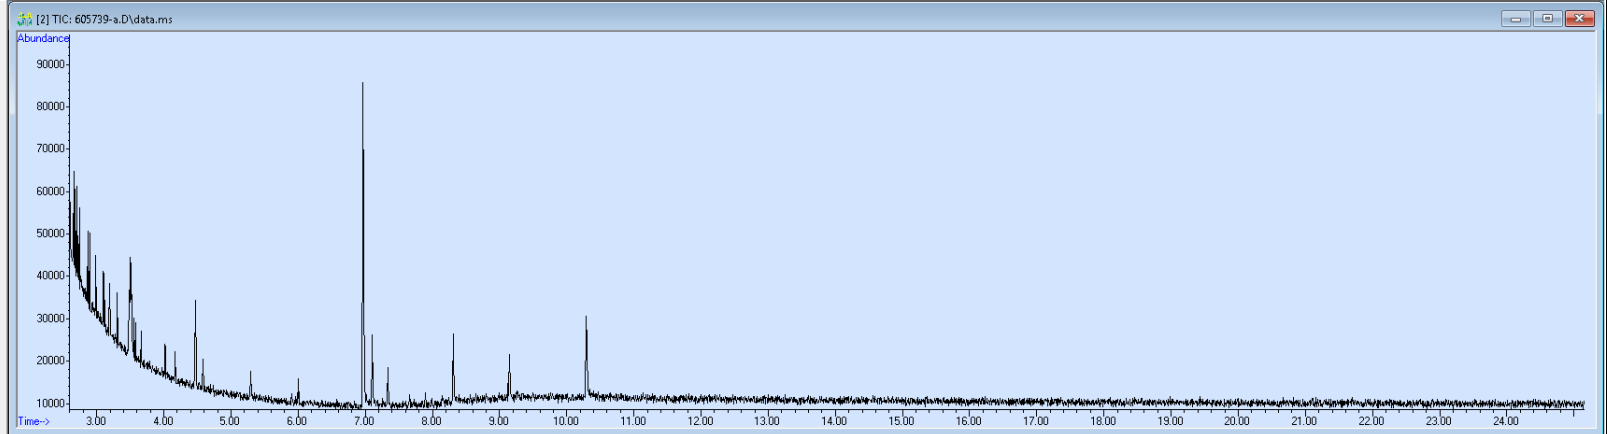Viewport: 1607px width, 434px height.
Task: Click the peak near 10.30 minutes
Action: pos(586,355)
